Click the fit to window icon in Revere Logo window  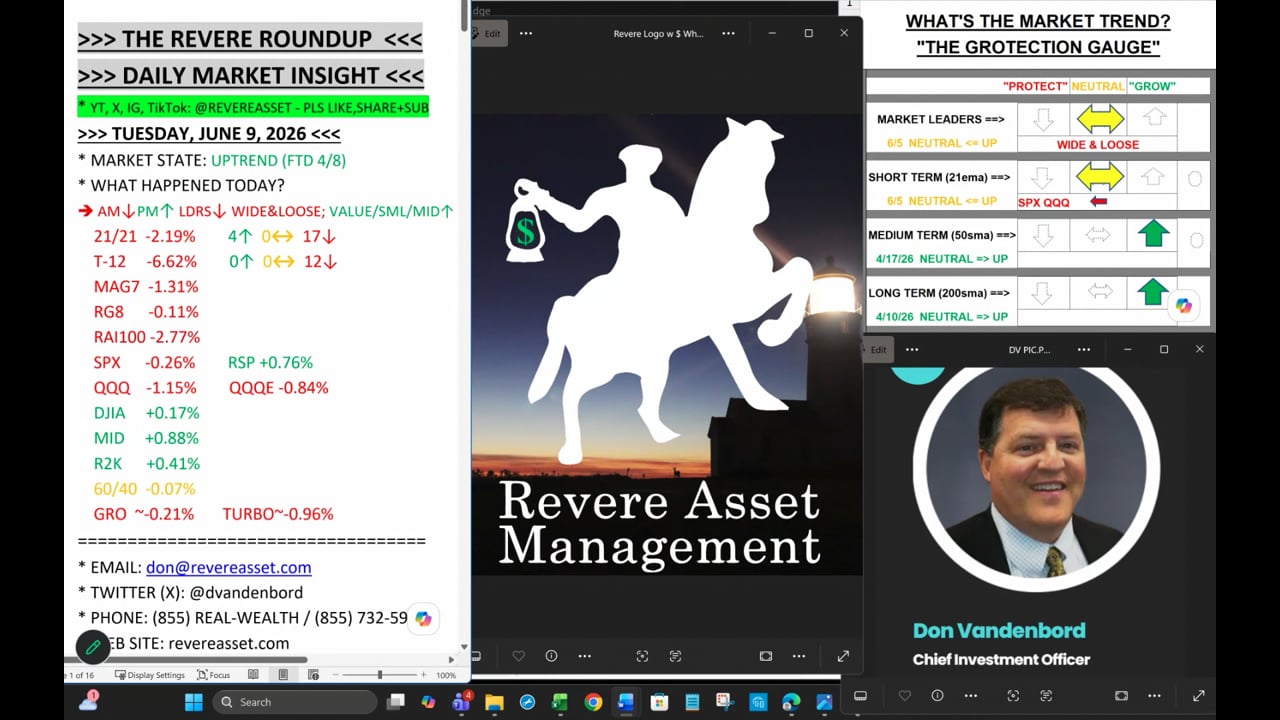[766, 656]
